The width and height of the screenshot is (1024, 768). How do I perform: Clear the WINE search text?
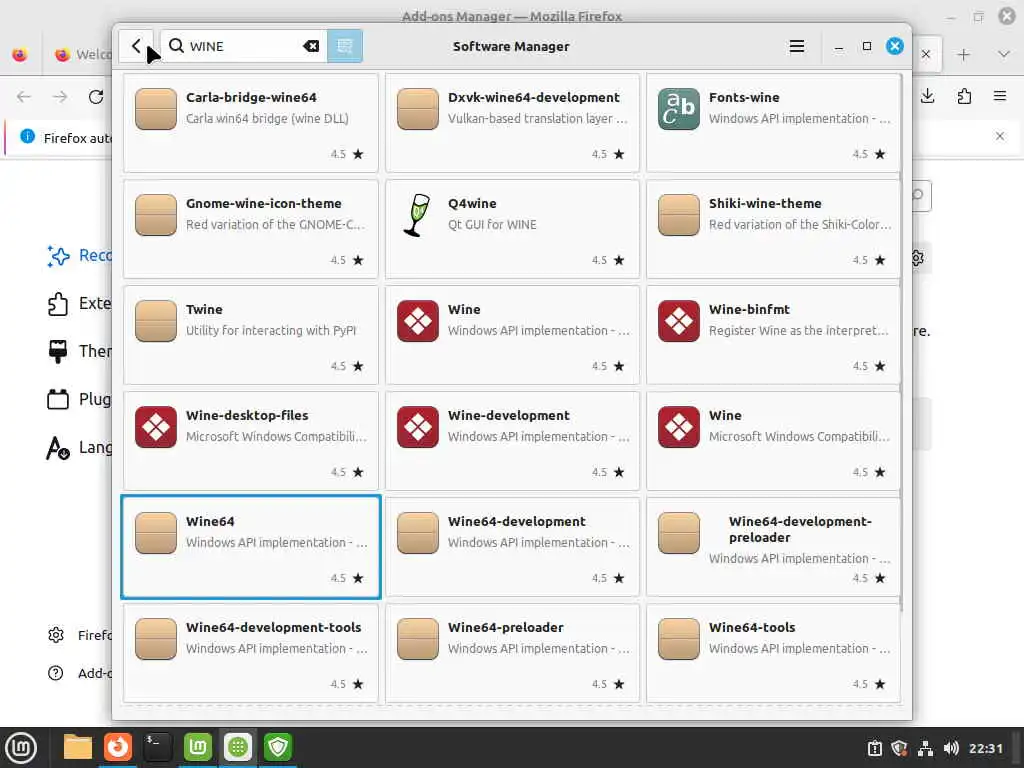pyautogui.click(x=311, y=46)
